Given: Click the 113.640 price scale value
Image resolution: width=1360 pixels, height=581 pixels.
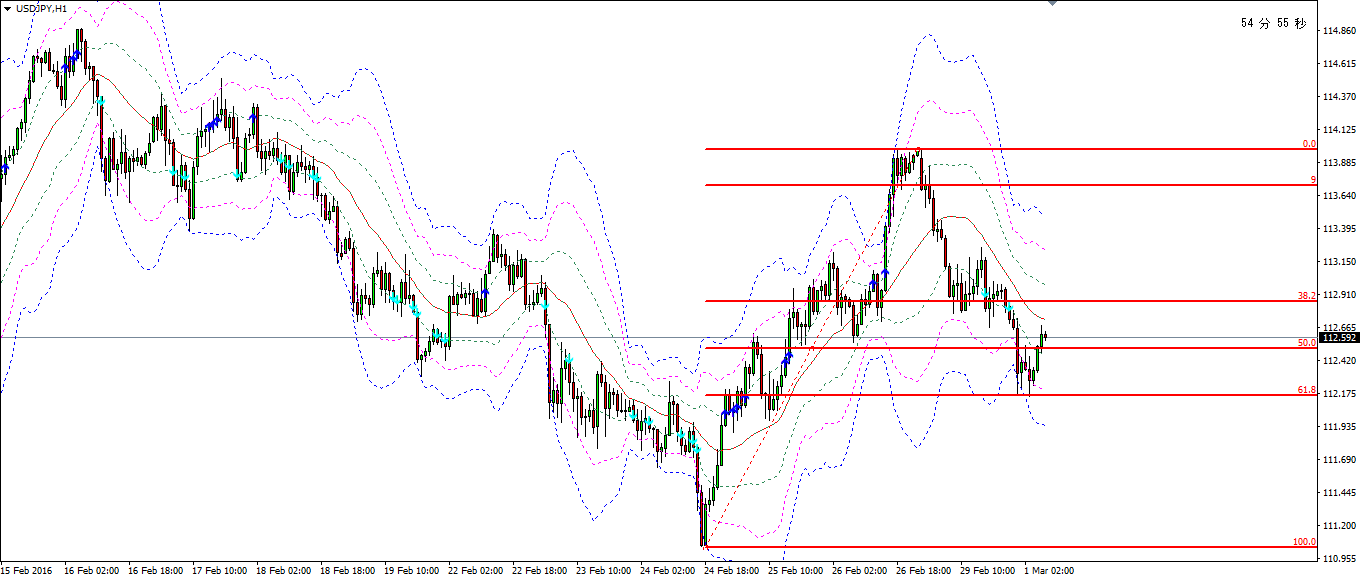Looking at the screenshot, I should click(x=1339, y=196).
